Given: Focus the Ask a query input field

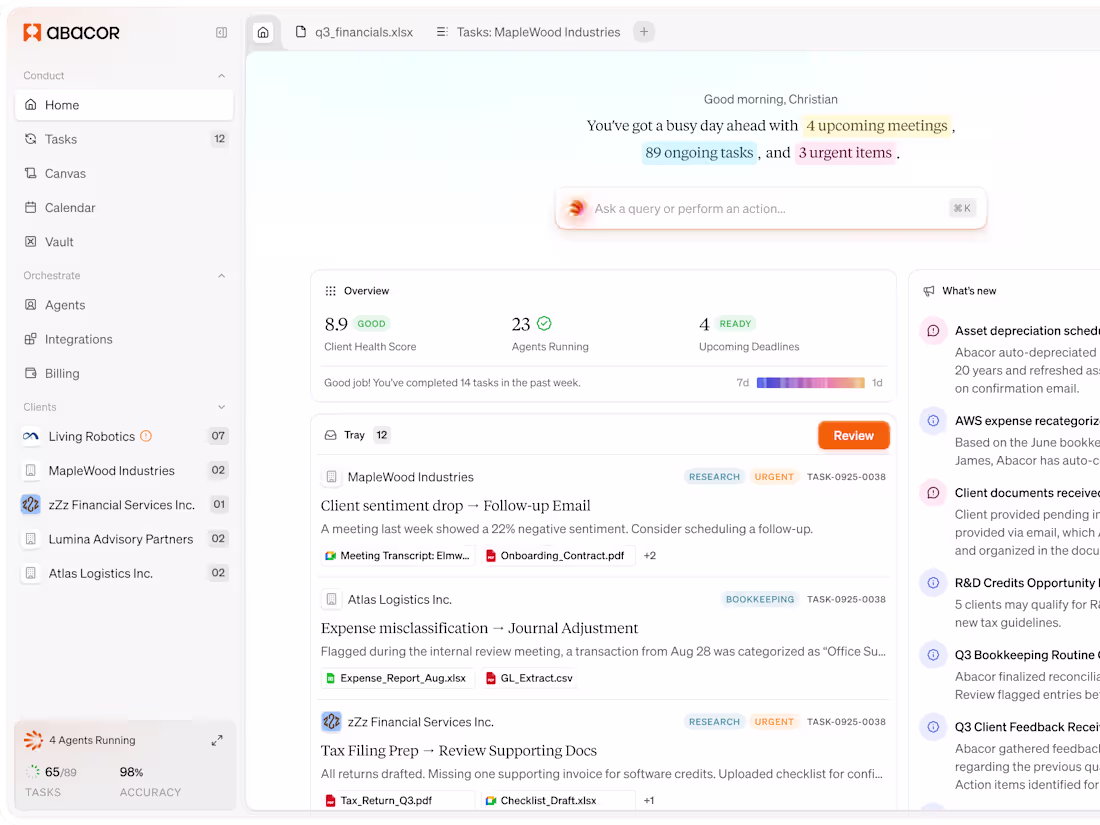Looking at the screenshot, I should pos(771,208).
